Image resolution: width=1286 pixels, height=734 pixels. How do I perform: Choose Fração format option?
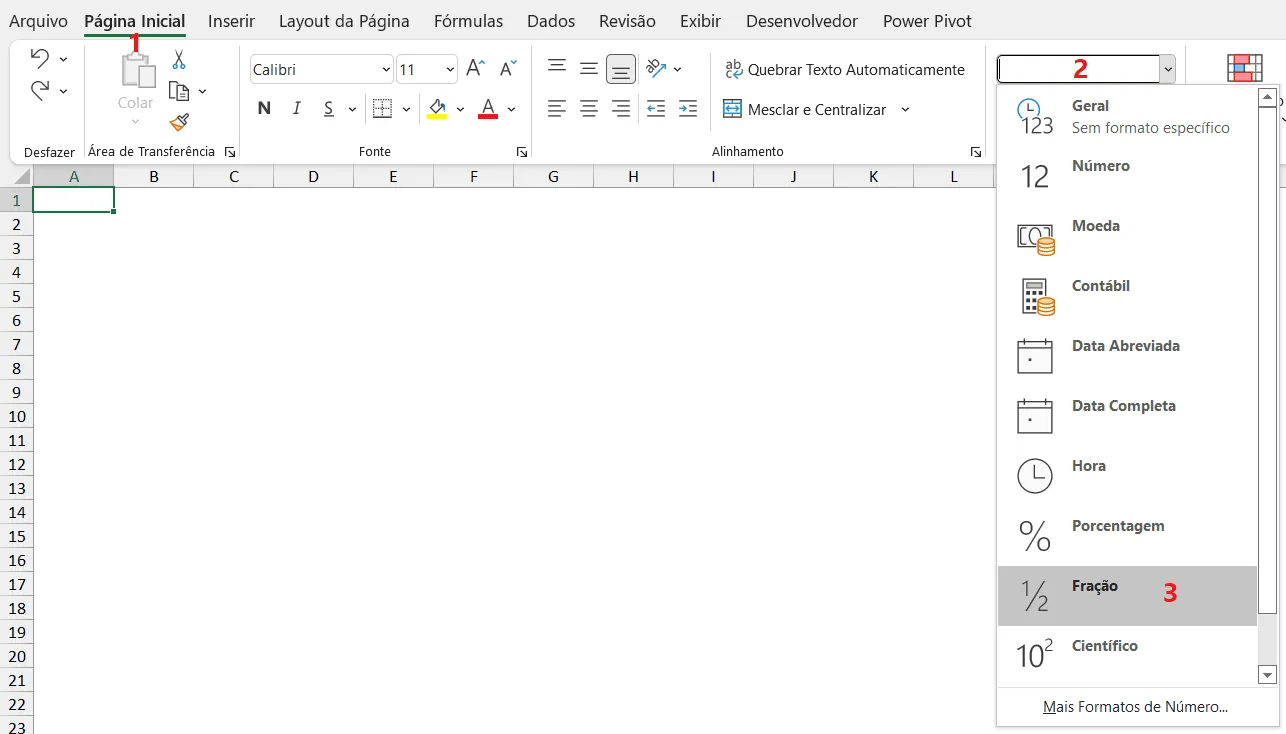click(1127, 596)
